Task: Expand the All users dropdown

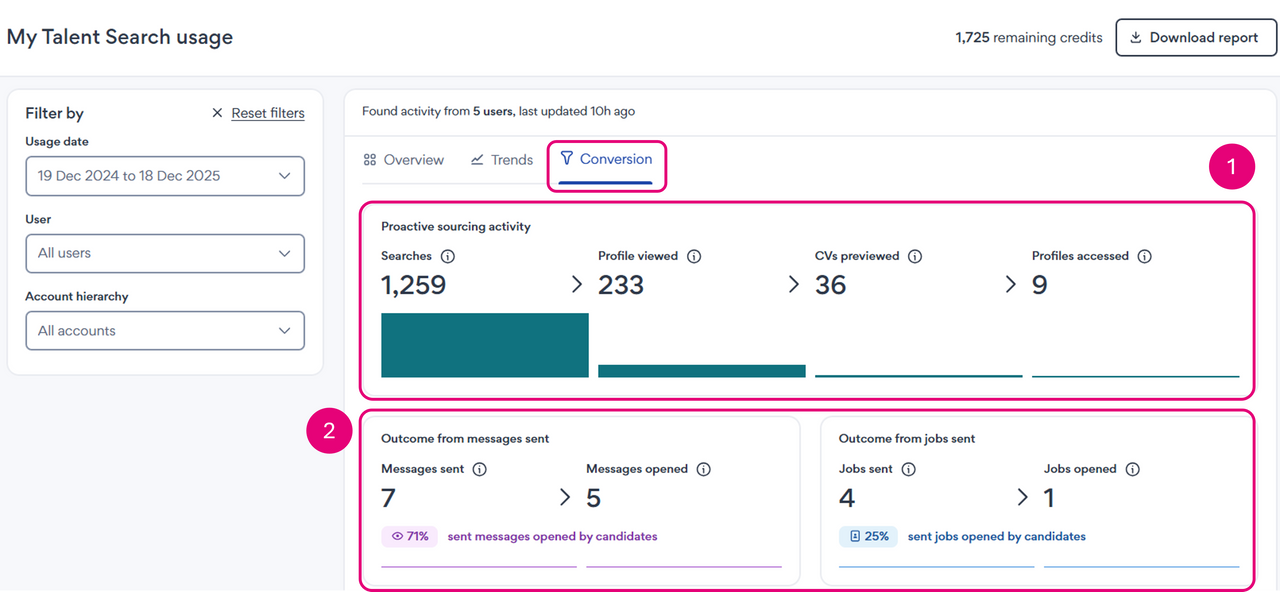Action: coord(165,254)
